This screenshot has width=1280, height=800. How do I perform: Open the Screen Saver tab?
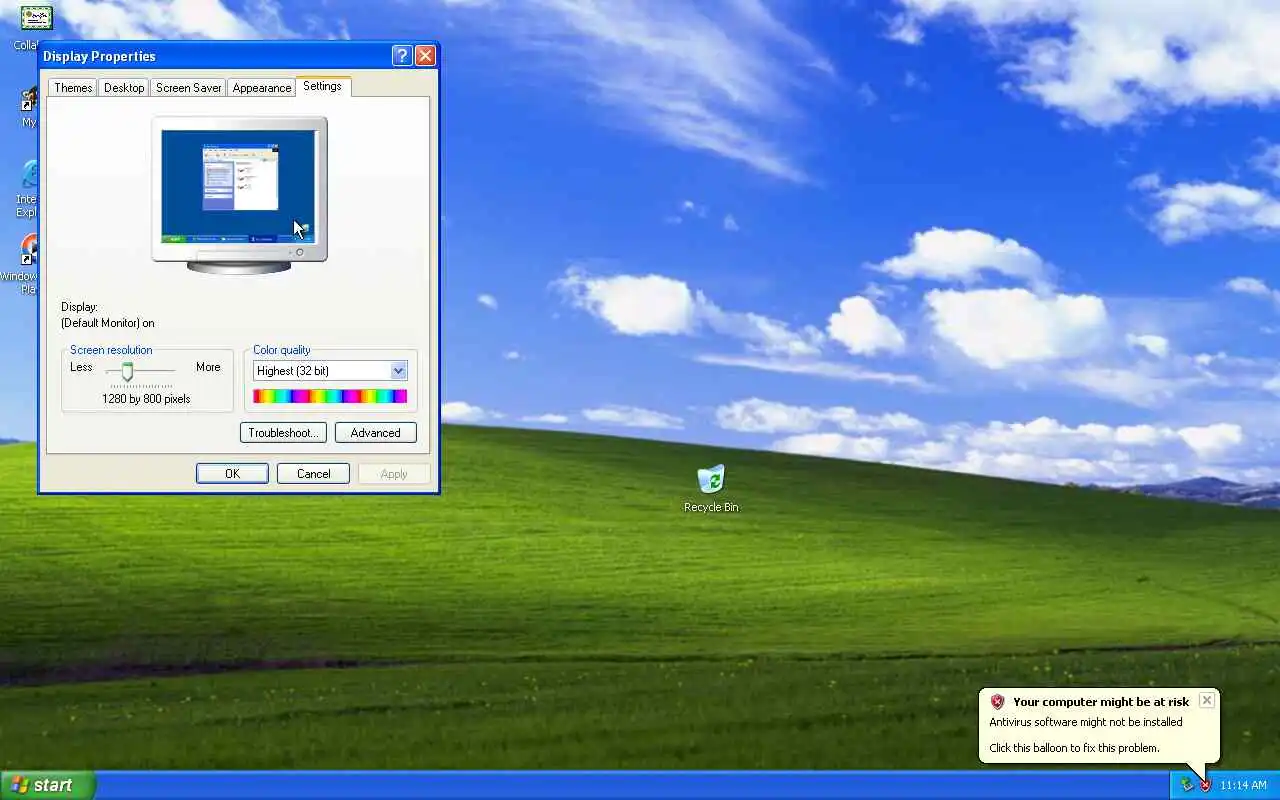coord(188,88)
